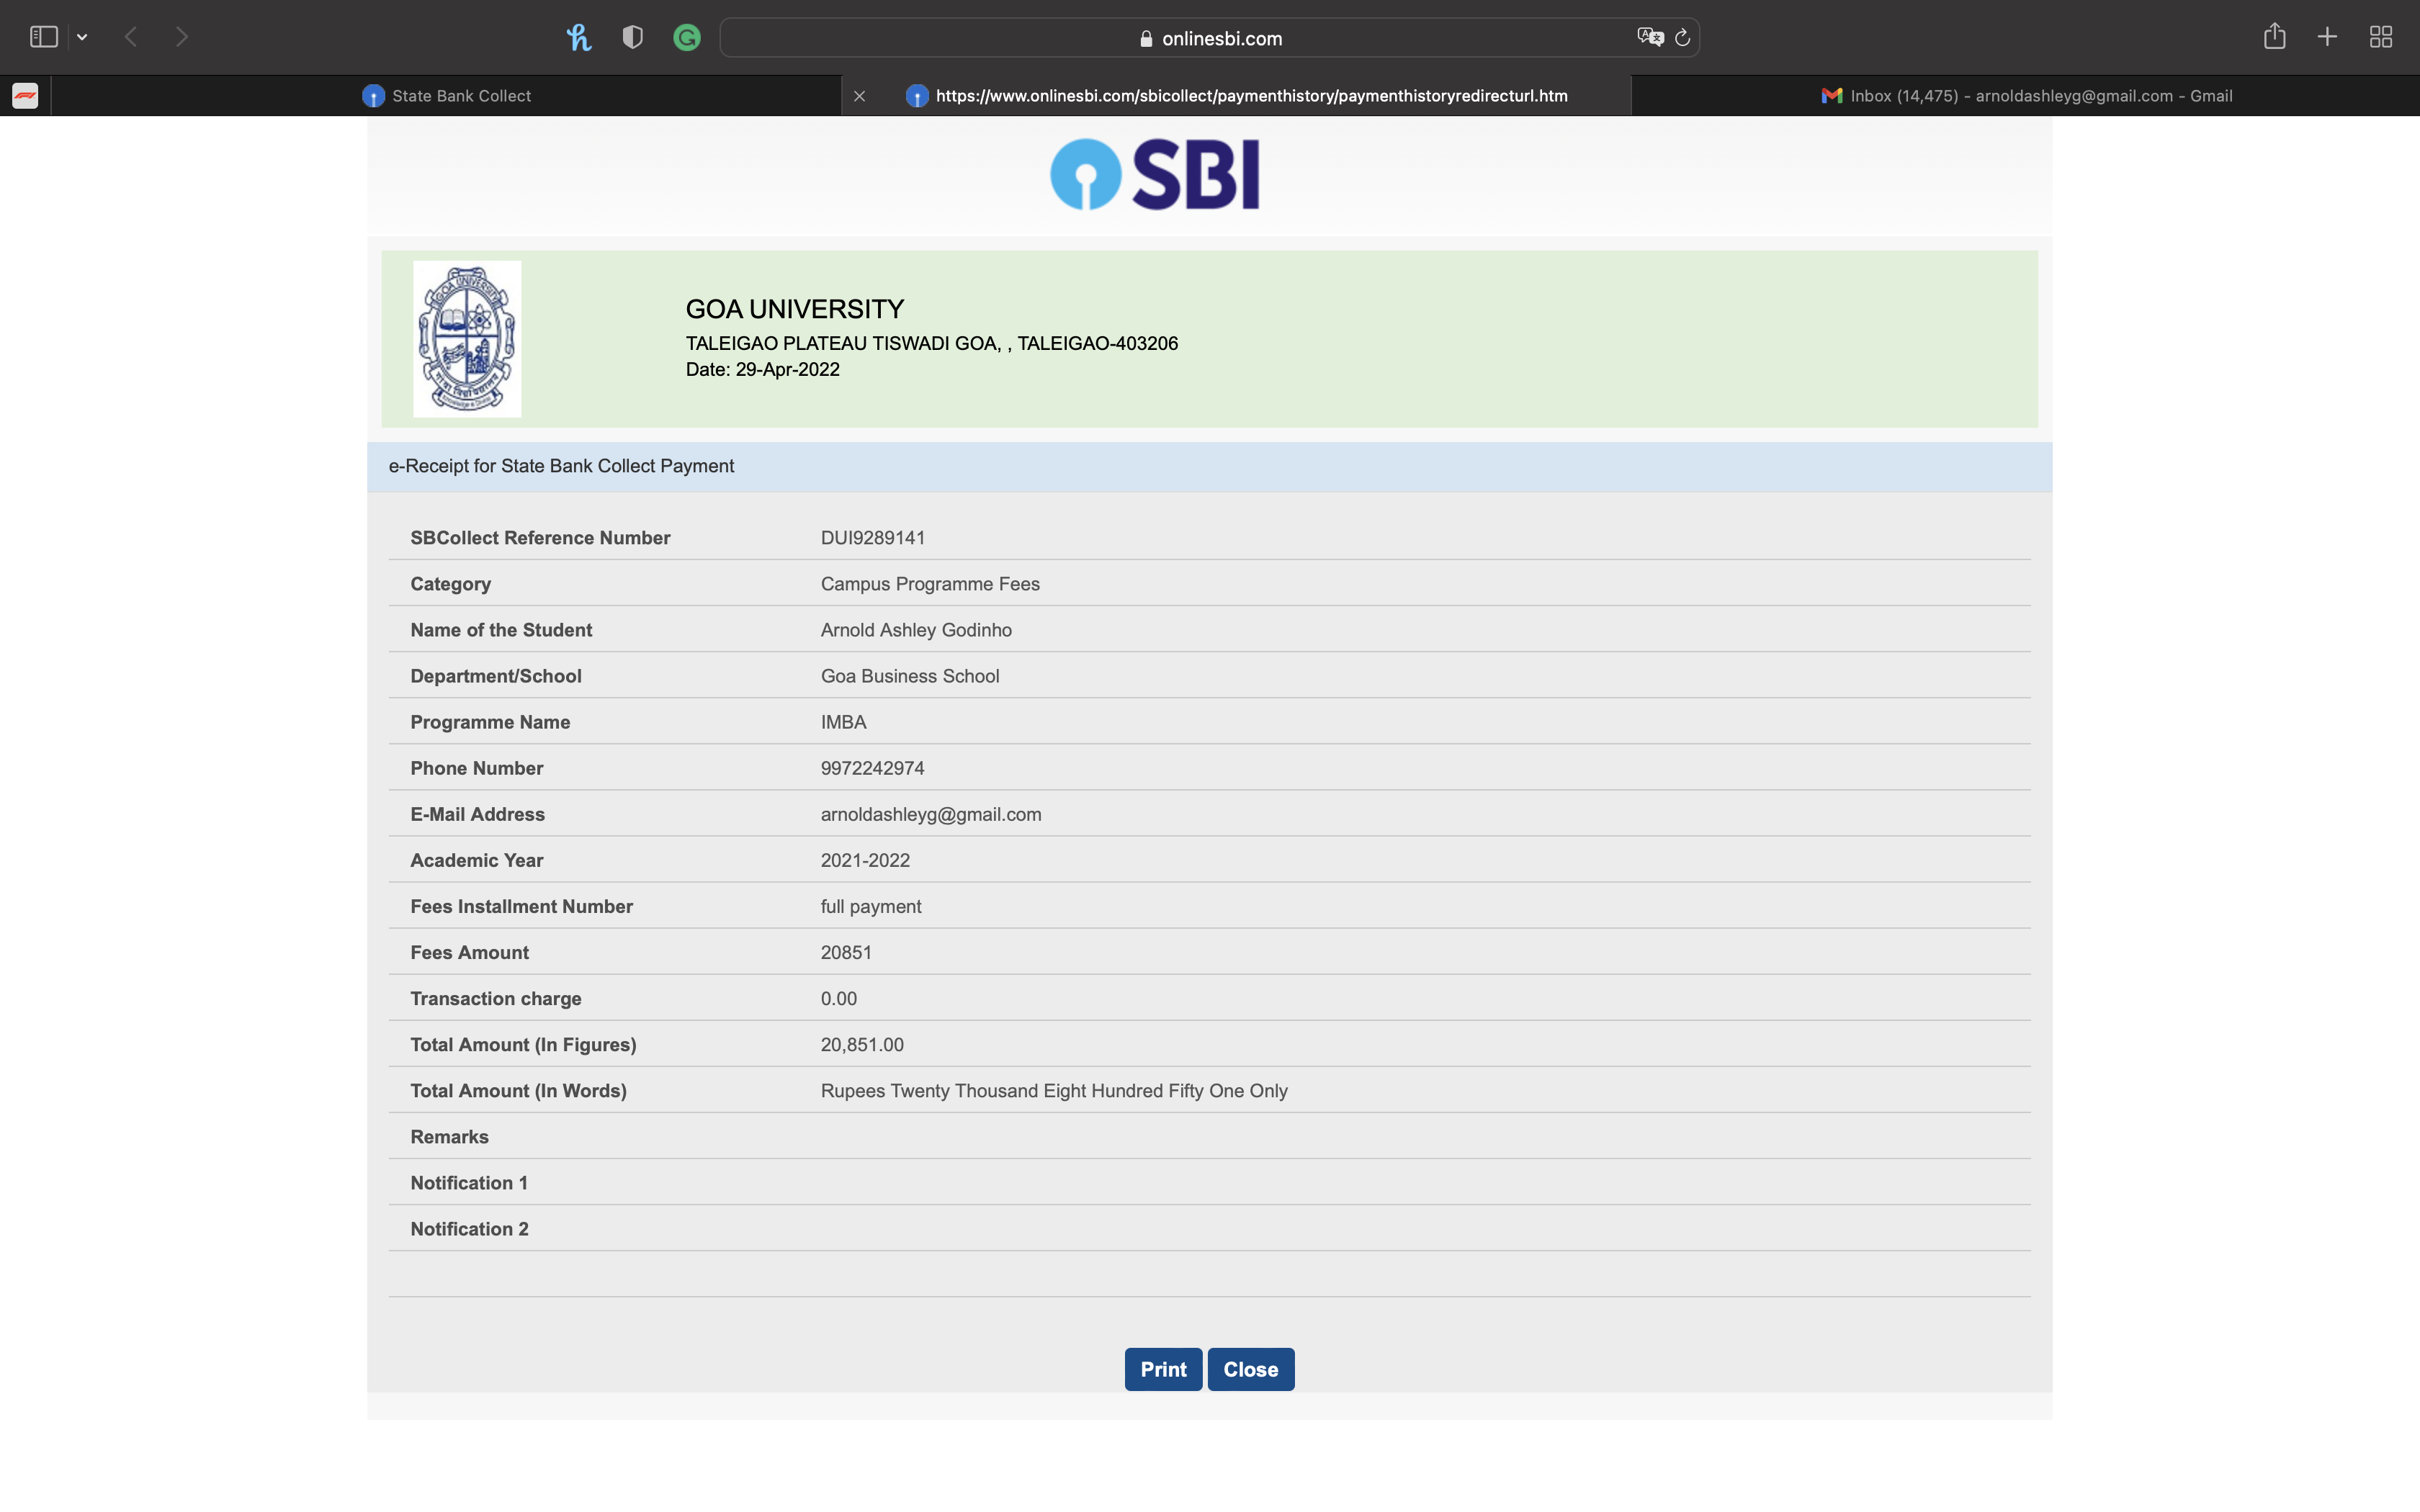The image size is (2420, 1512).
Task: Click the Total Amount (In Words) label
Action: tap(518, 1091)
